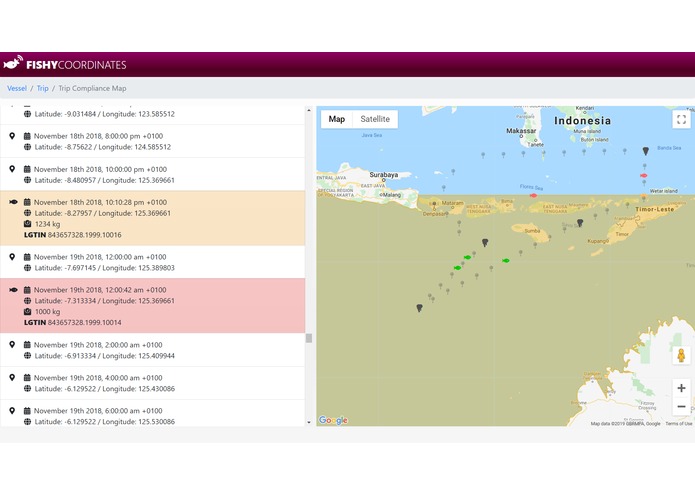Screen dimensions: 695x494
Task: Click weight icon next to 1000 kg
Action: [27, 311]
